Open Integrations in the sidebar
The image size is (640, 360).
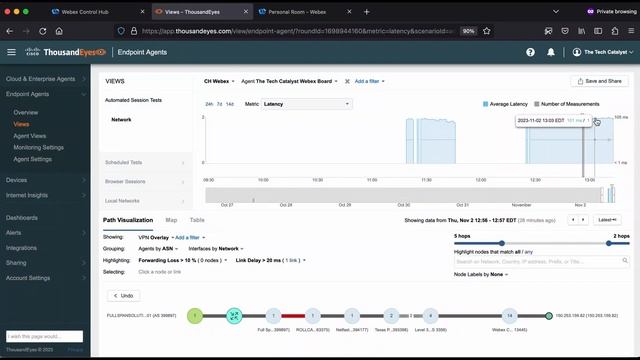tap(21, 248)
